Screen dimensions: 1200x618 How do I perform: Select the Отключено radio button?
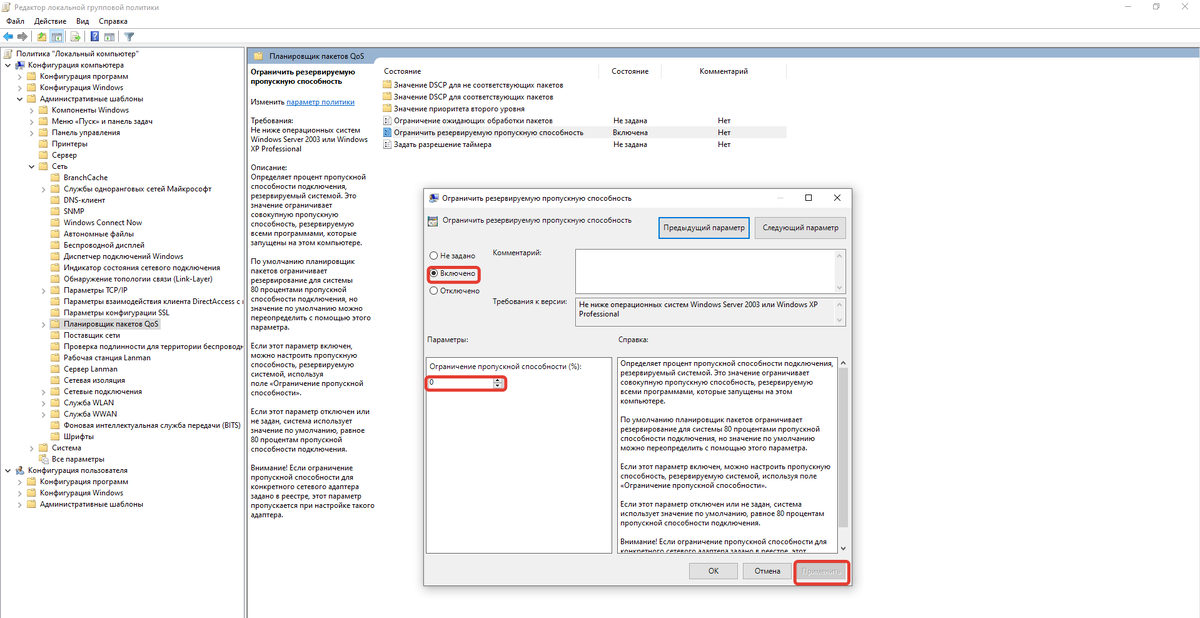tap(433, 291)
